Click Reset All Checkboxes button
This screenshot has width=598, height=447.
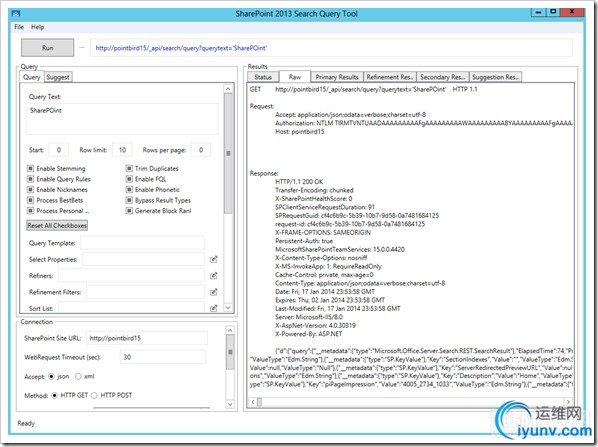[57, 225]
